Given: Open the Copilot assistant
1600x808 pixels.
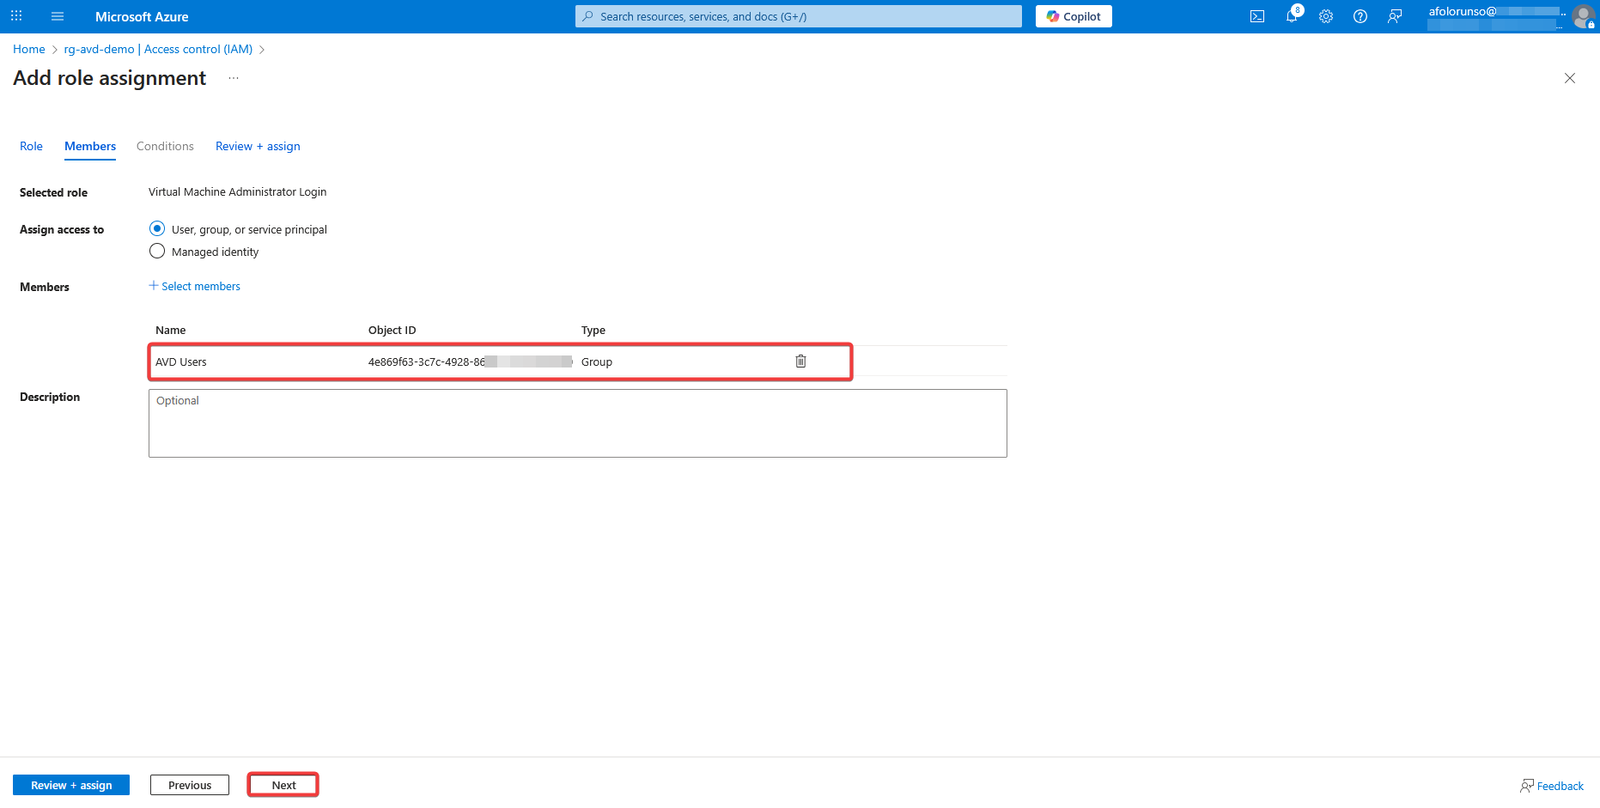Looking at the screenshot, I should pyautogui.click(x=1073, y=16).
